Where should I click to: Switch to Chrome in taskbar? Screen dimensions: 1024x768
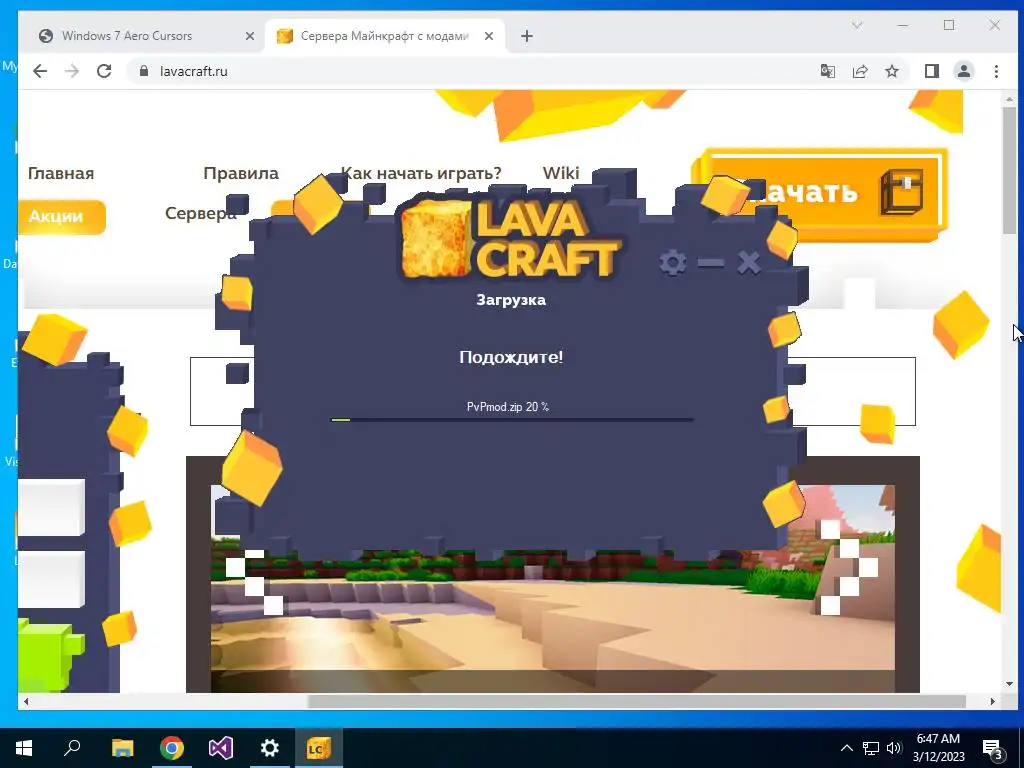tap(172, 748)
